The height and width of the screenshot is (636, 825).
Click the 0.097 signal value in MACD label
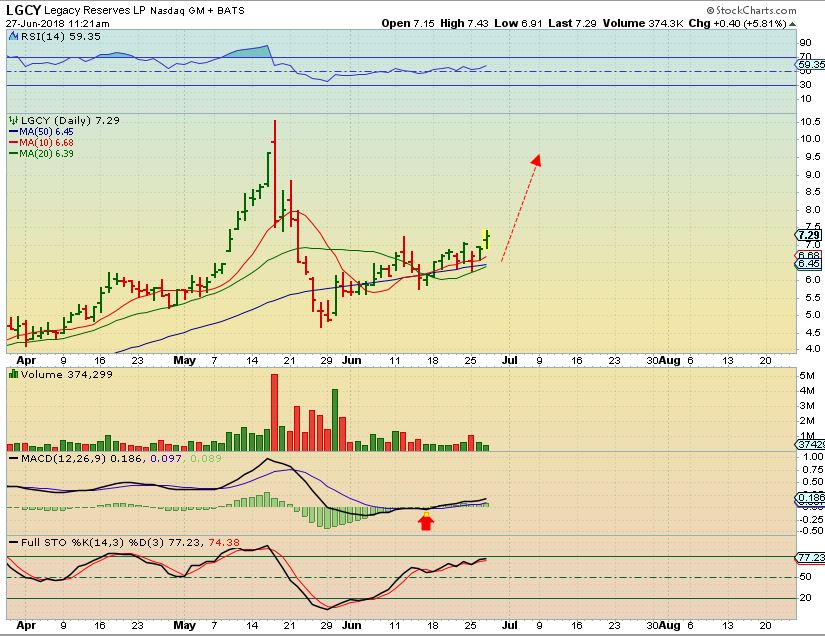166,459
